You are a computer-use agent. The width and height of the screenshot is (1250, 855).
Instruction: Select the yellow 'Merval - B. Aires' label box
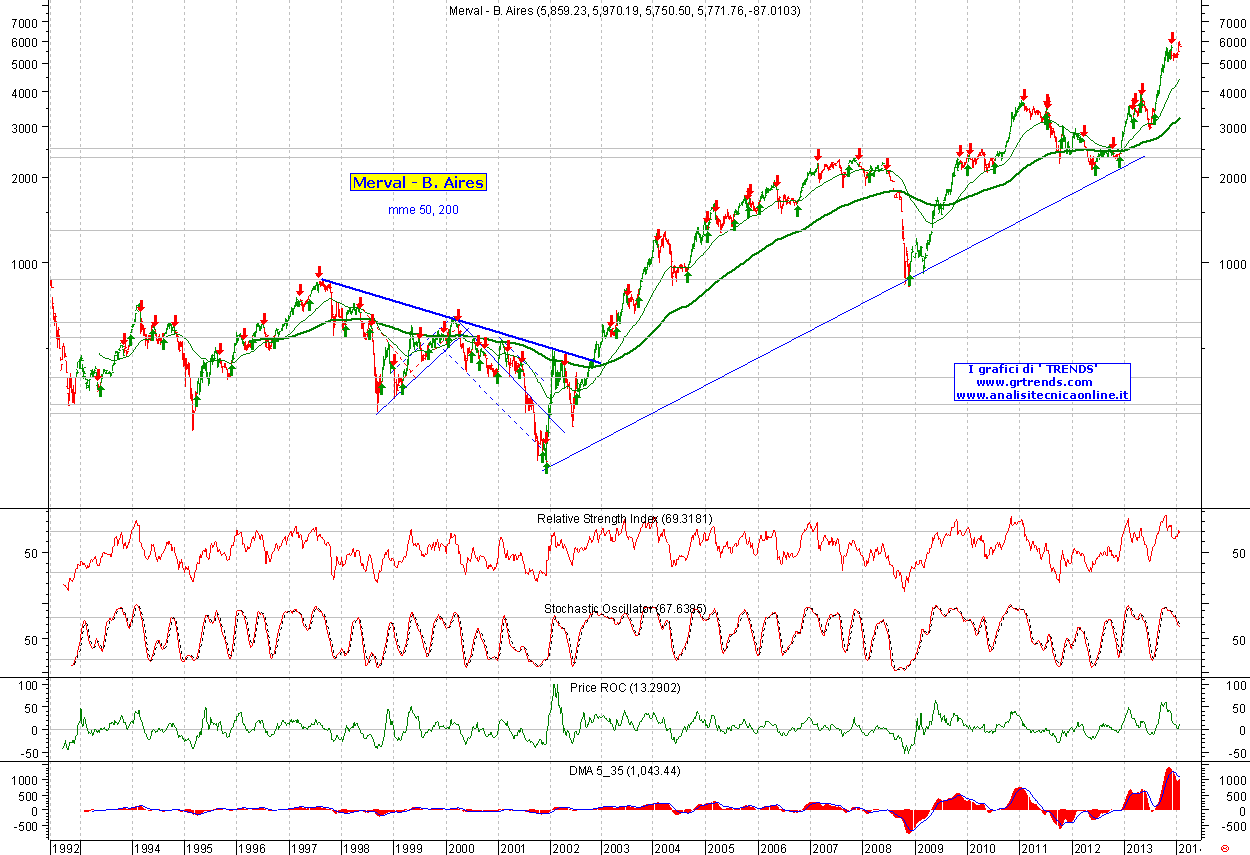click(418, 182)
